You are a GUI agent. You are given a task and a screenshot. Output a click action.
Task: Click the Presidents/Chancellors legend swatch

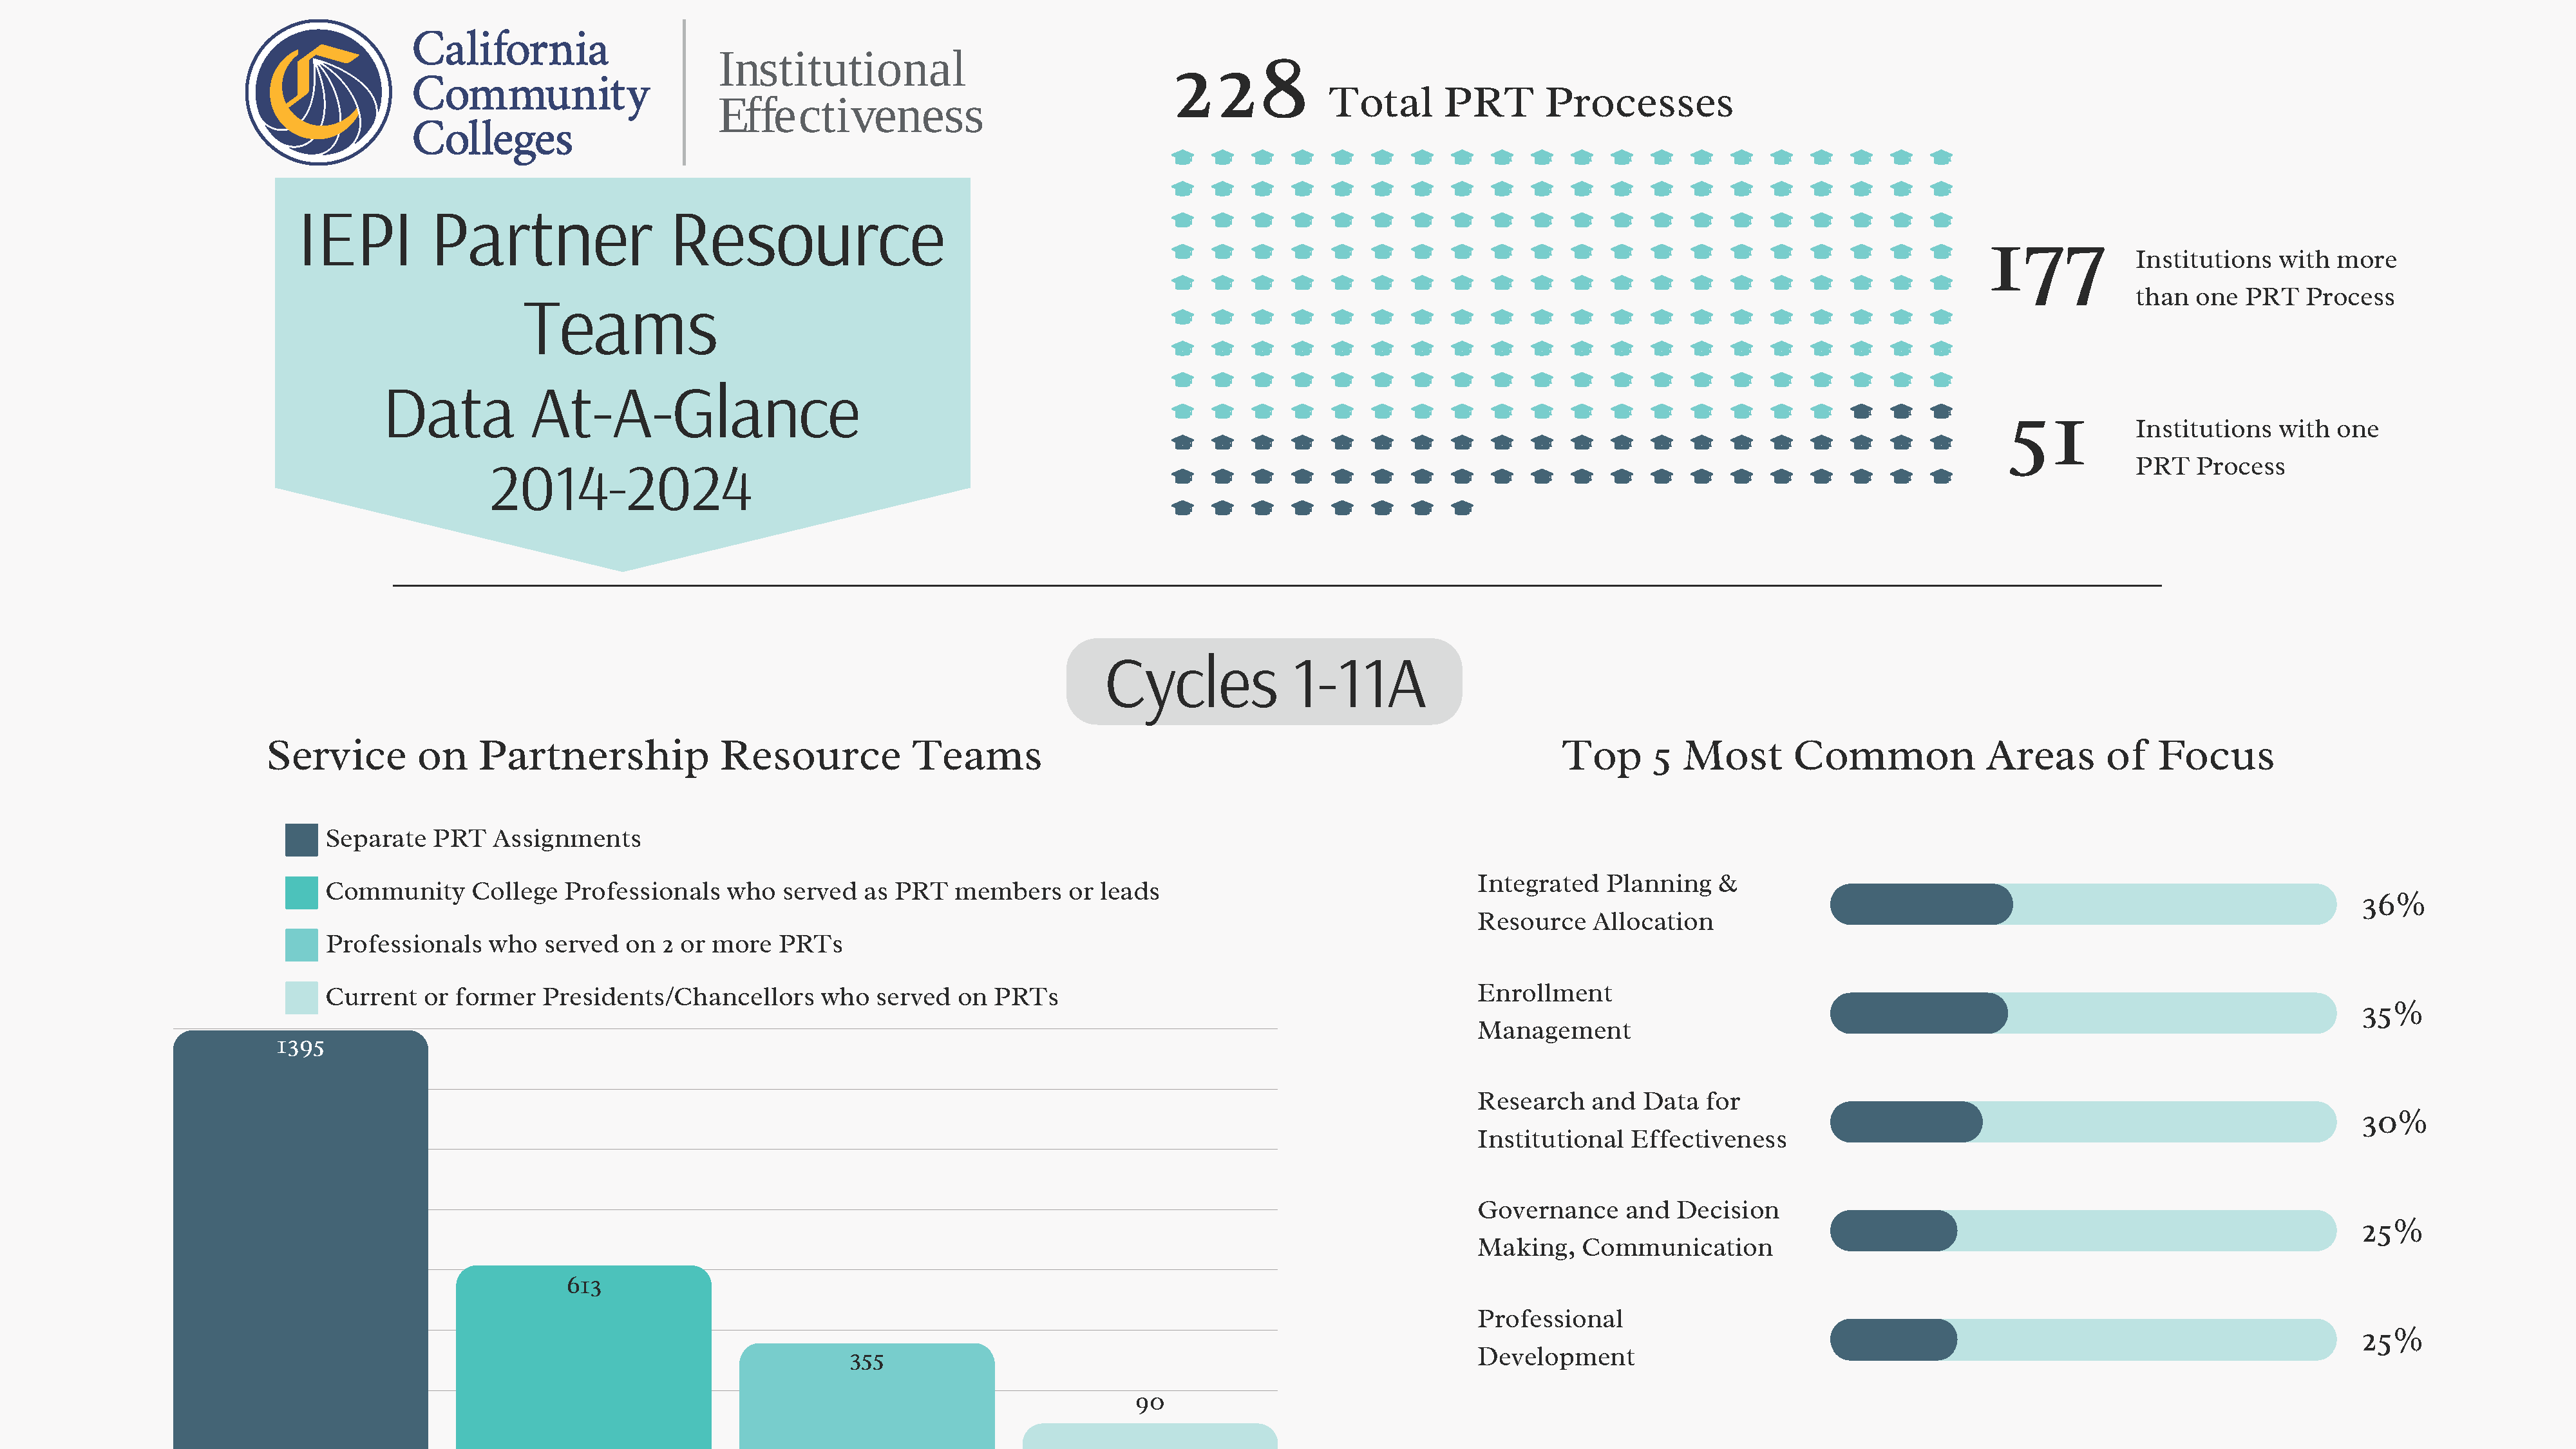click(x=301, y=997)
